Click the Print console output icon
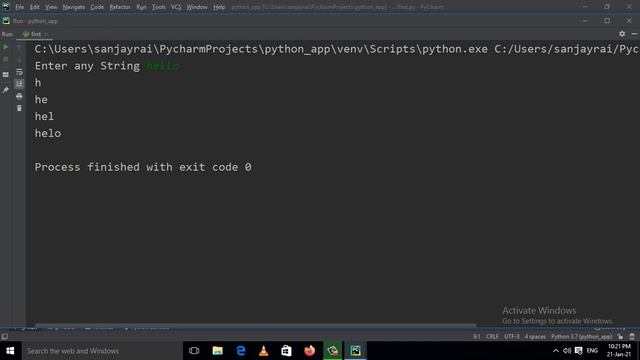Screen dimensions: 640x360 [x=19, y=96]
